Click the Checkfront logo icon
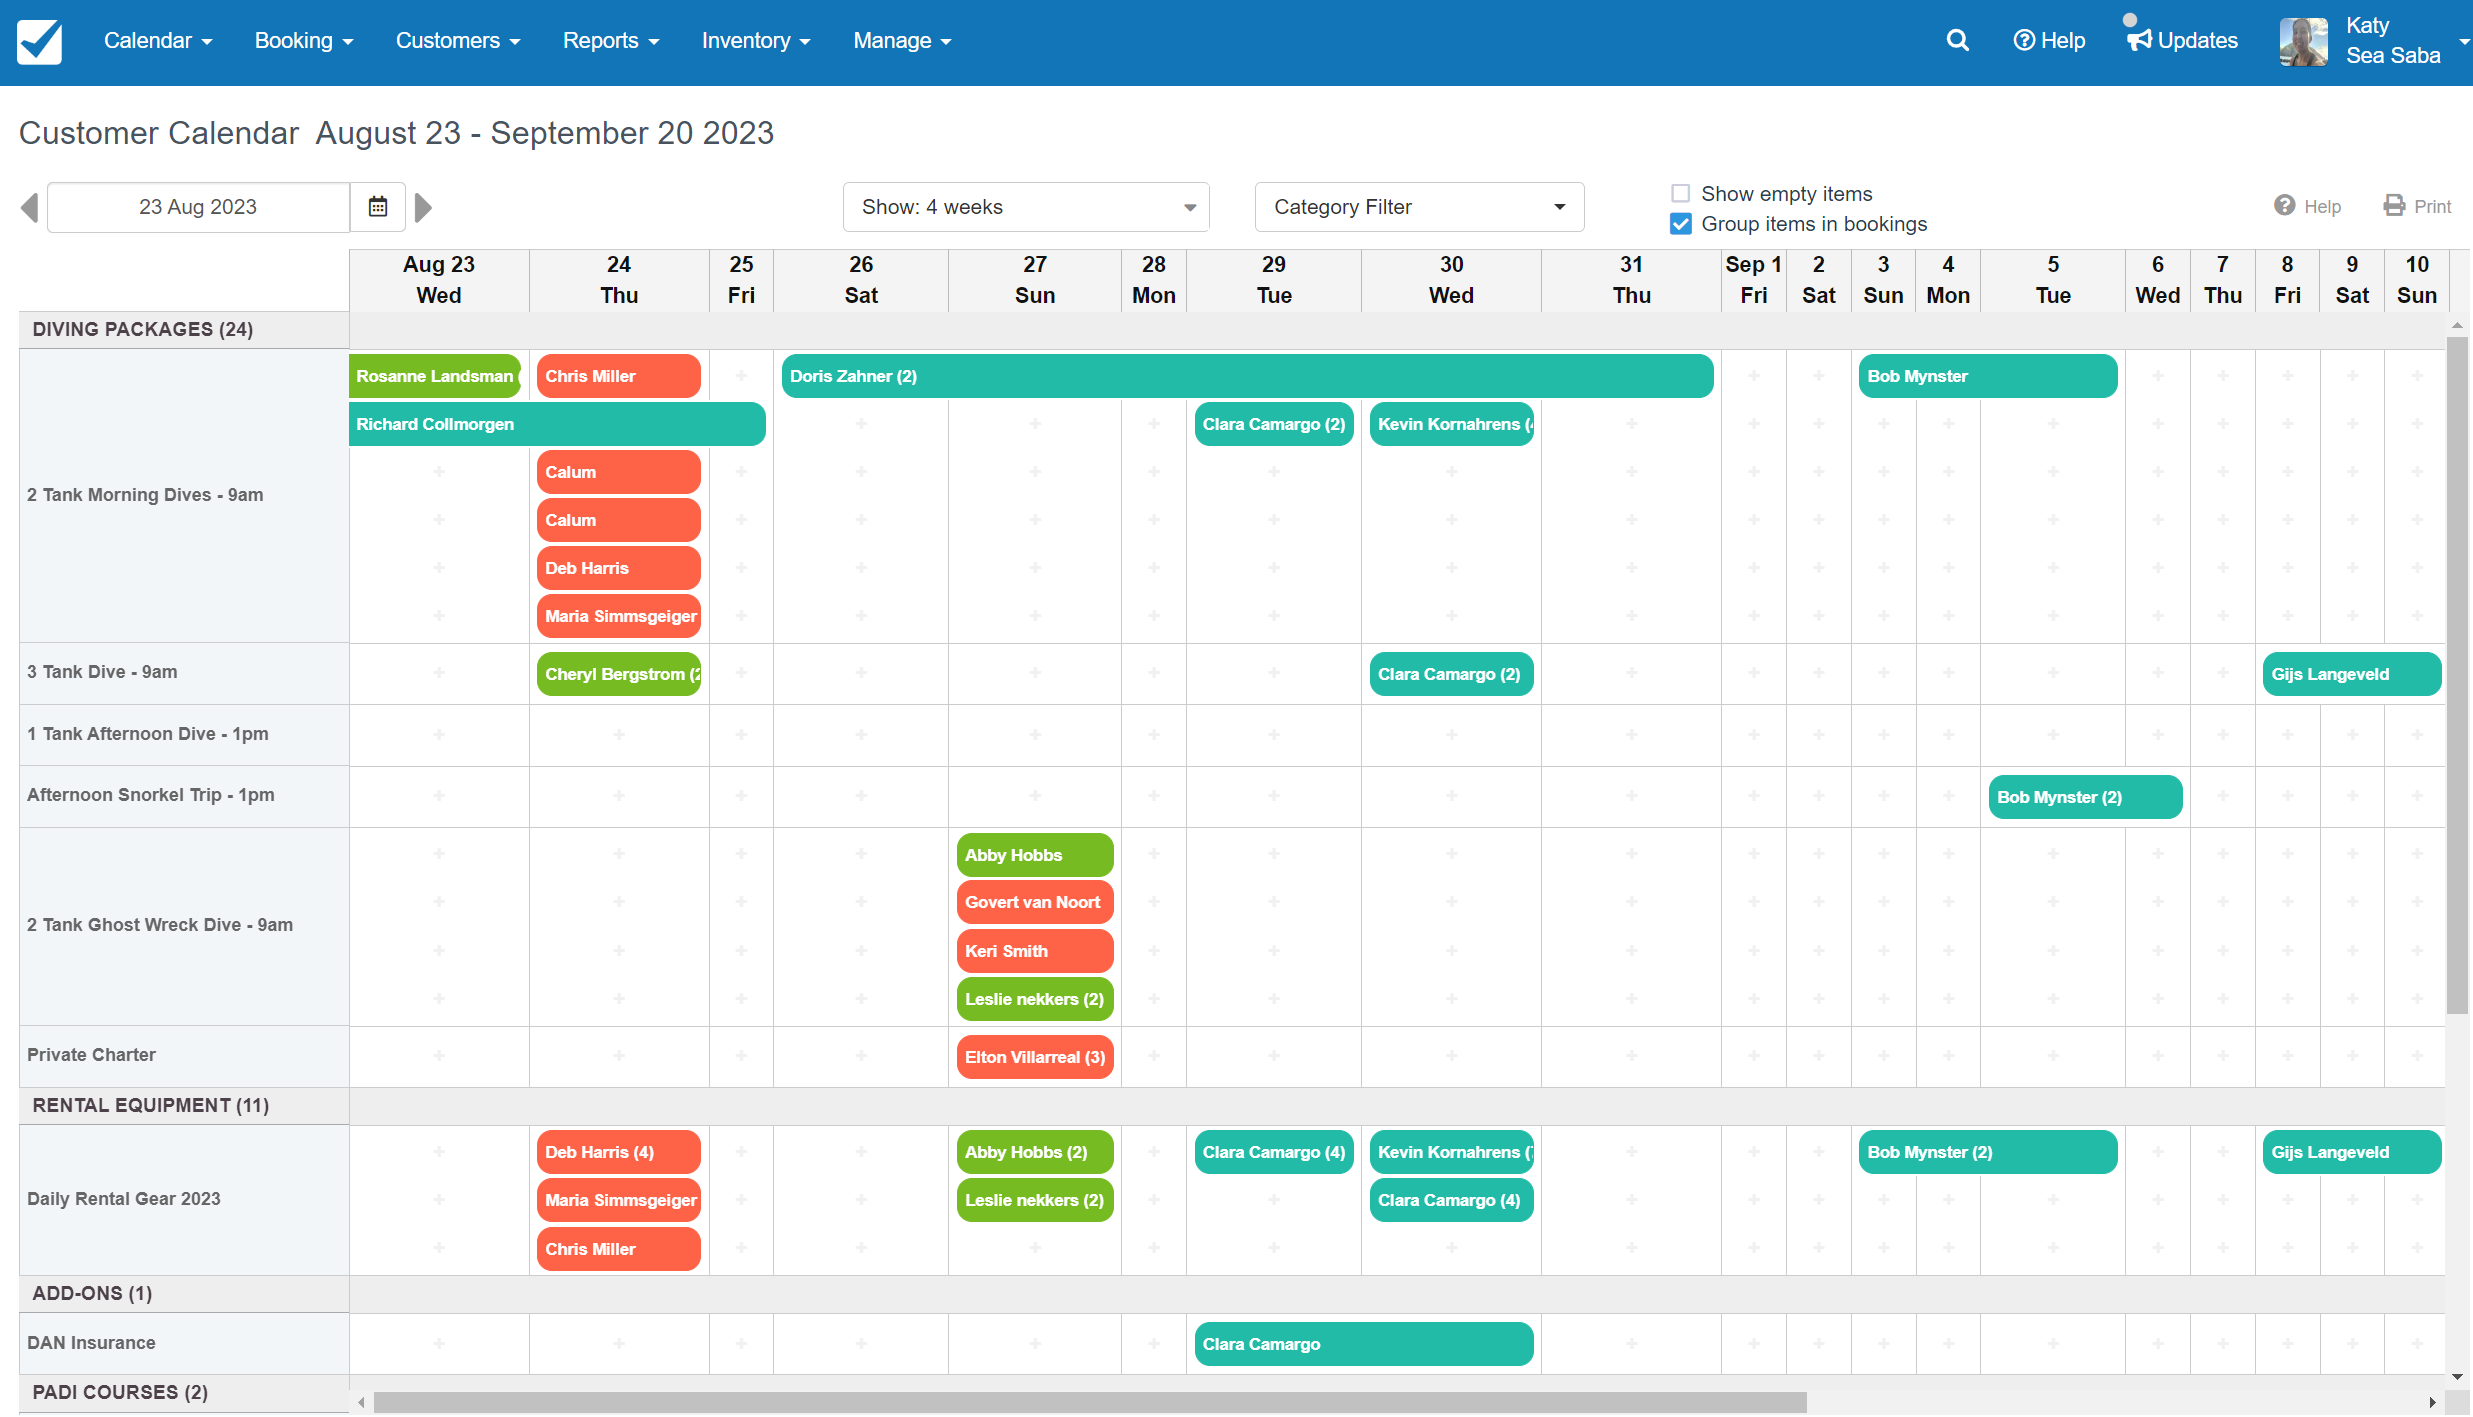This screenshot has height=1417, width=2473. [x=40, y=41]
